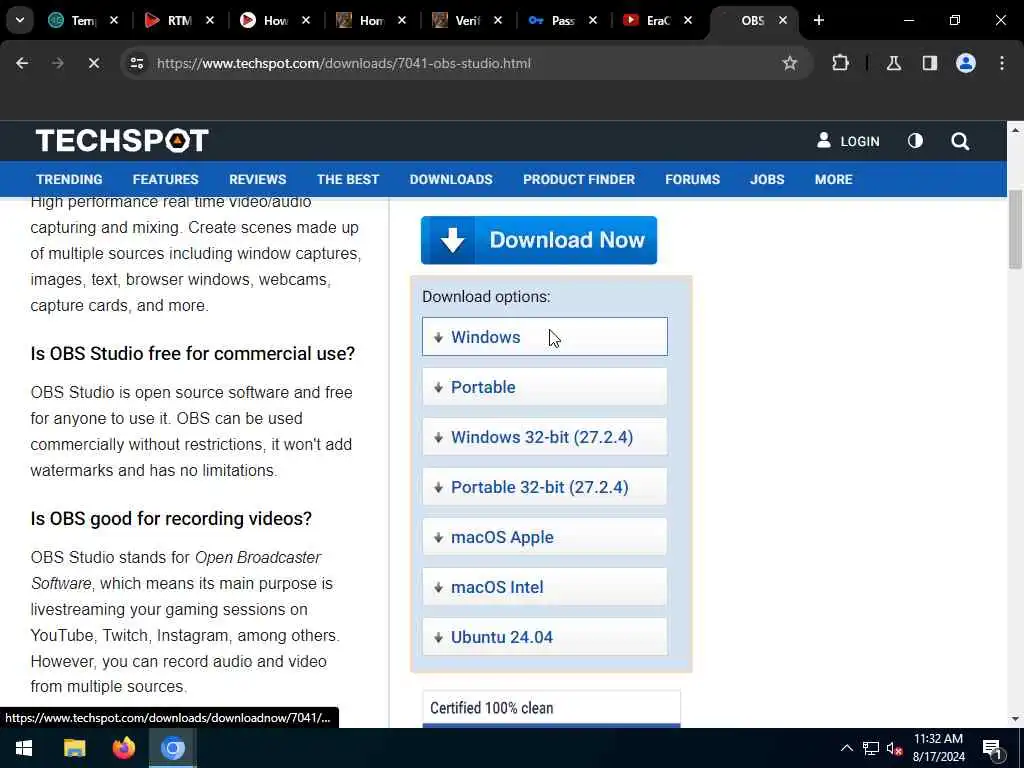Image resolution: width=1024 pixels, height=768 pixels.
Task: Go forward to the next page
Action: click(x=58, y=63)
